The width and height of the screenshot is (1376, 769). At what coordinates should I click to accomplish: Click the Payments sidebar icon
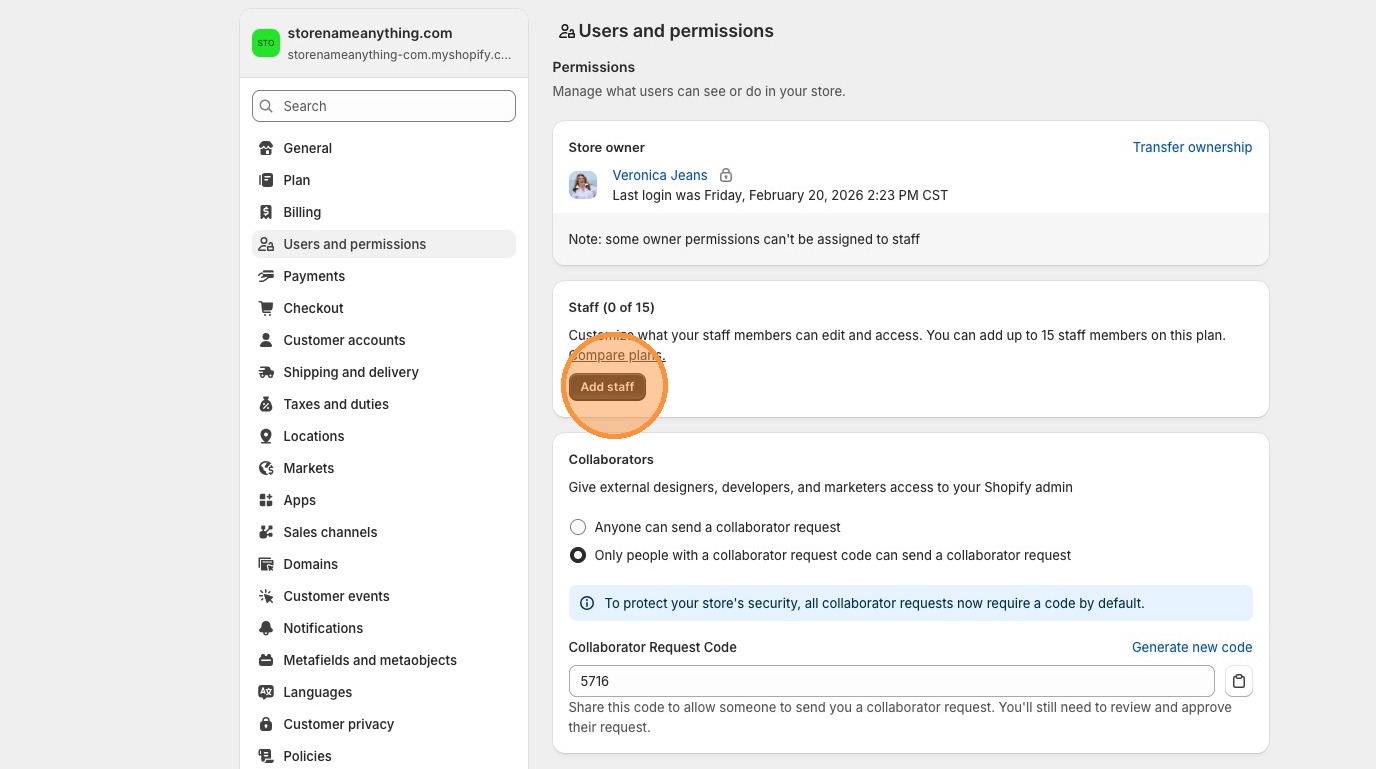point(266,276)
